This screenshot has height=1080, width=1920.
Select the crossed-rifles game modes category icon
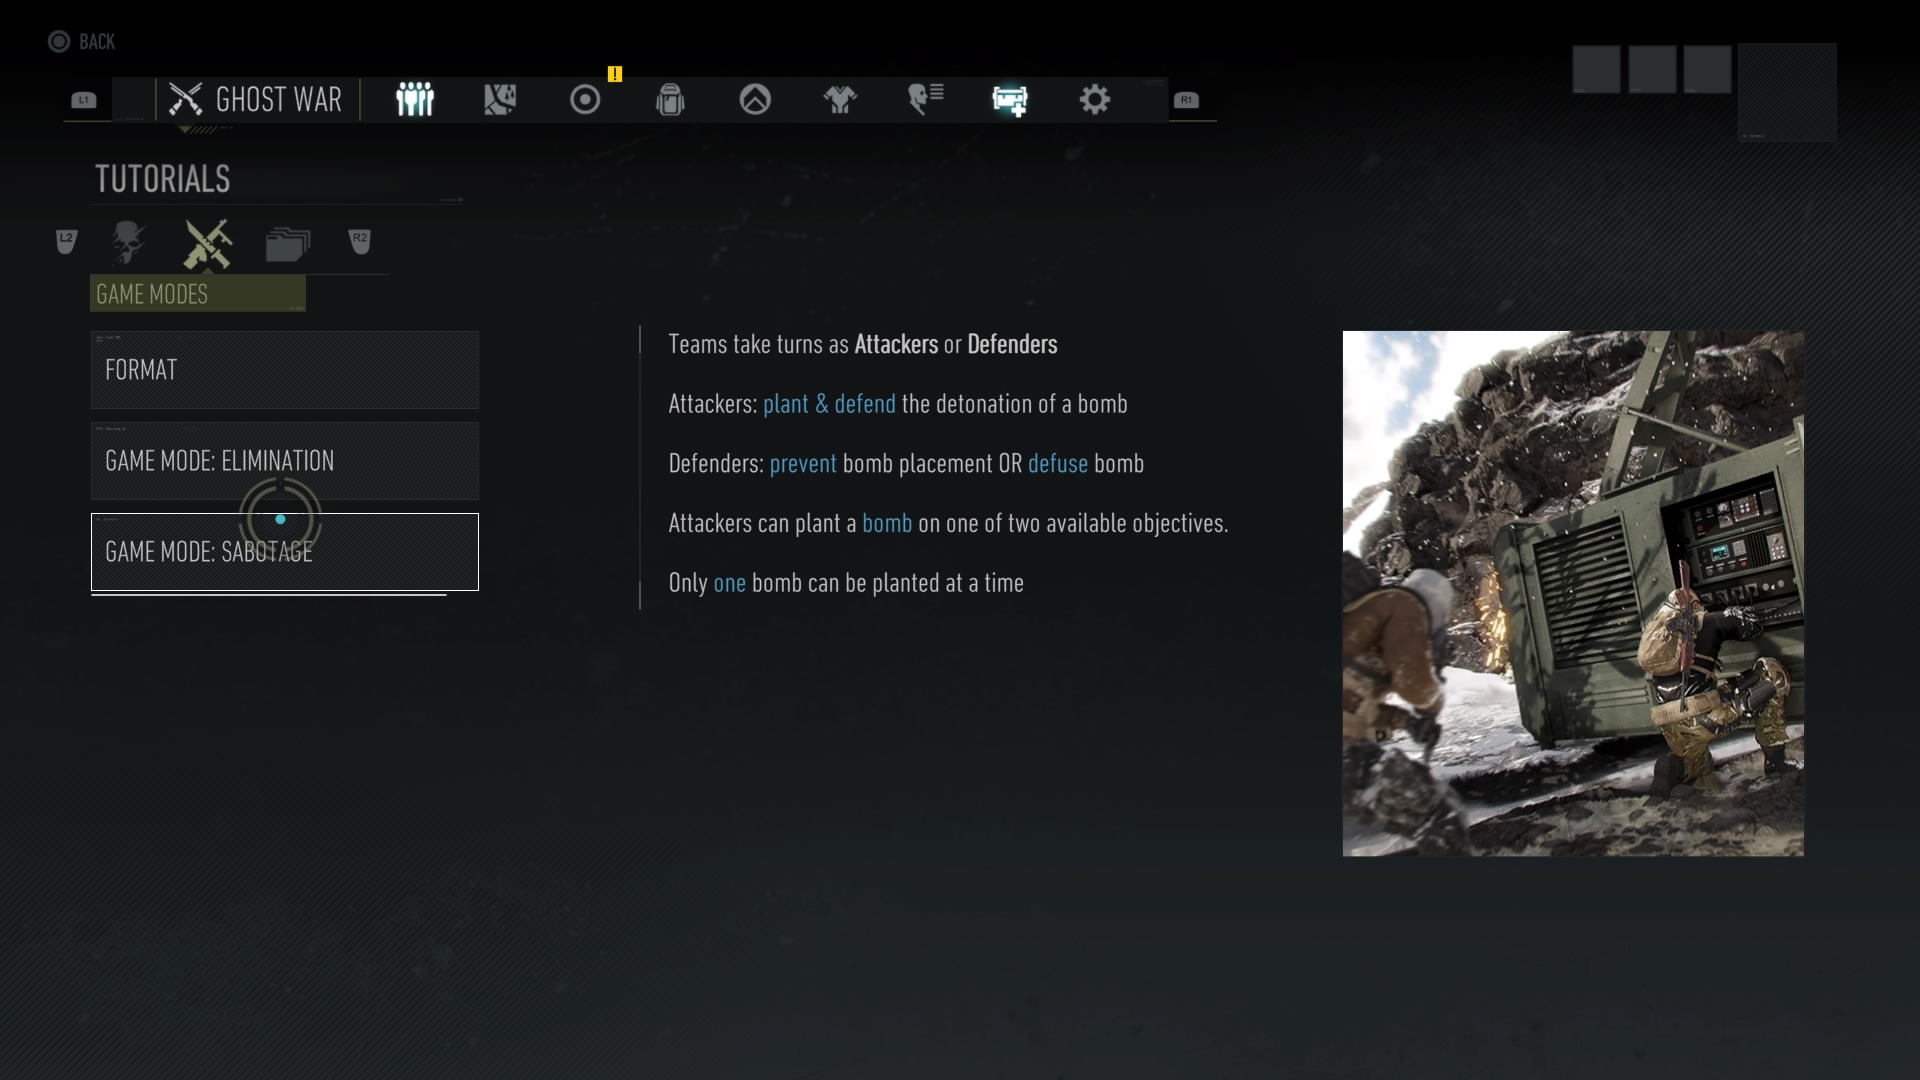point(208,244)
